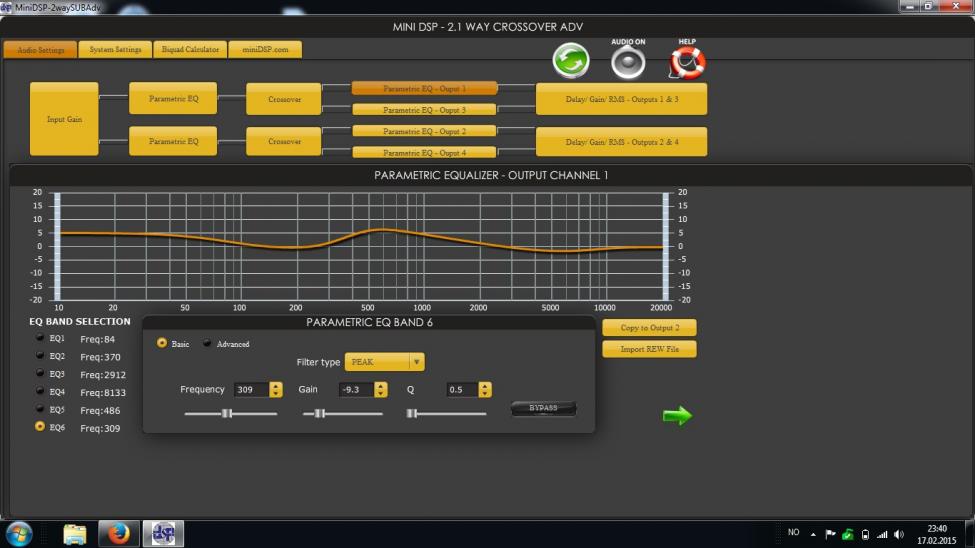Select the EQ1 band radio button

[x=40, y=338]
